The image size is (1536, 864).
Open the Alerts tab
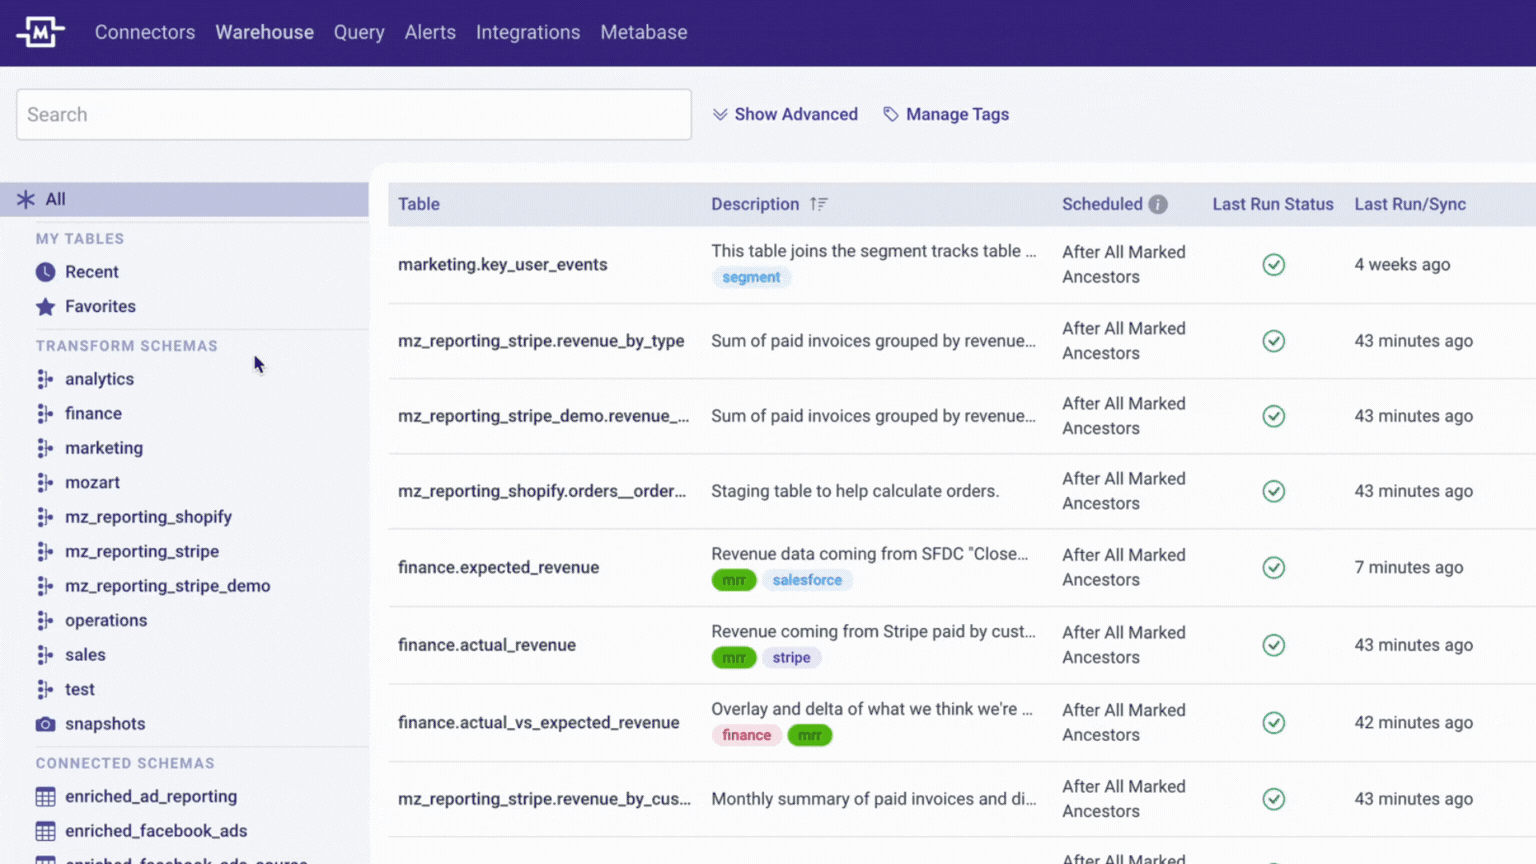(430, 32)
